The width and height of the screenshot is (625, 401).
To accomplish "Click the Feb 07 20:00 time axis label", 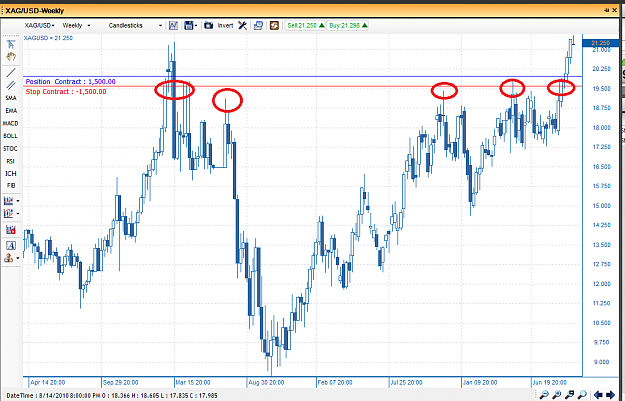I will point(335,383).
